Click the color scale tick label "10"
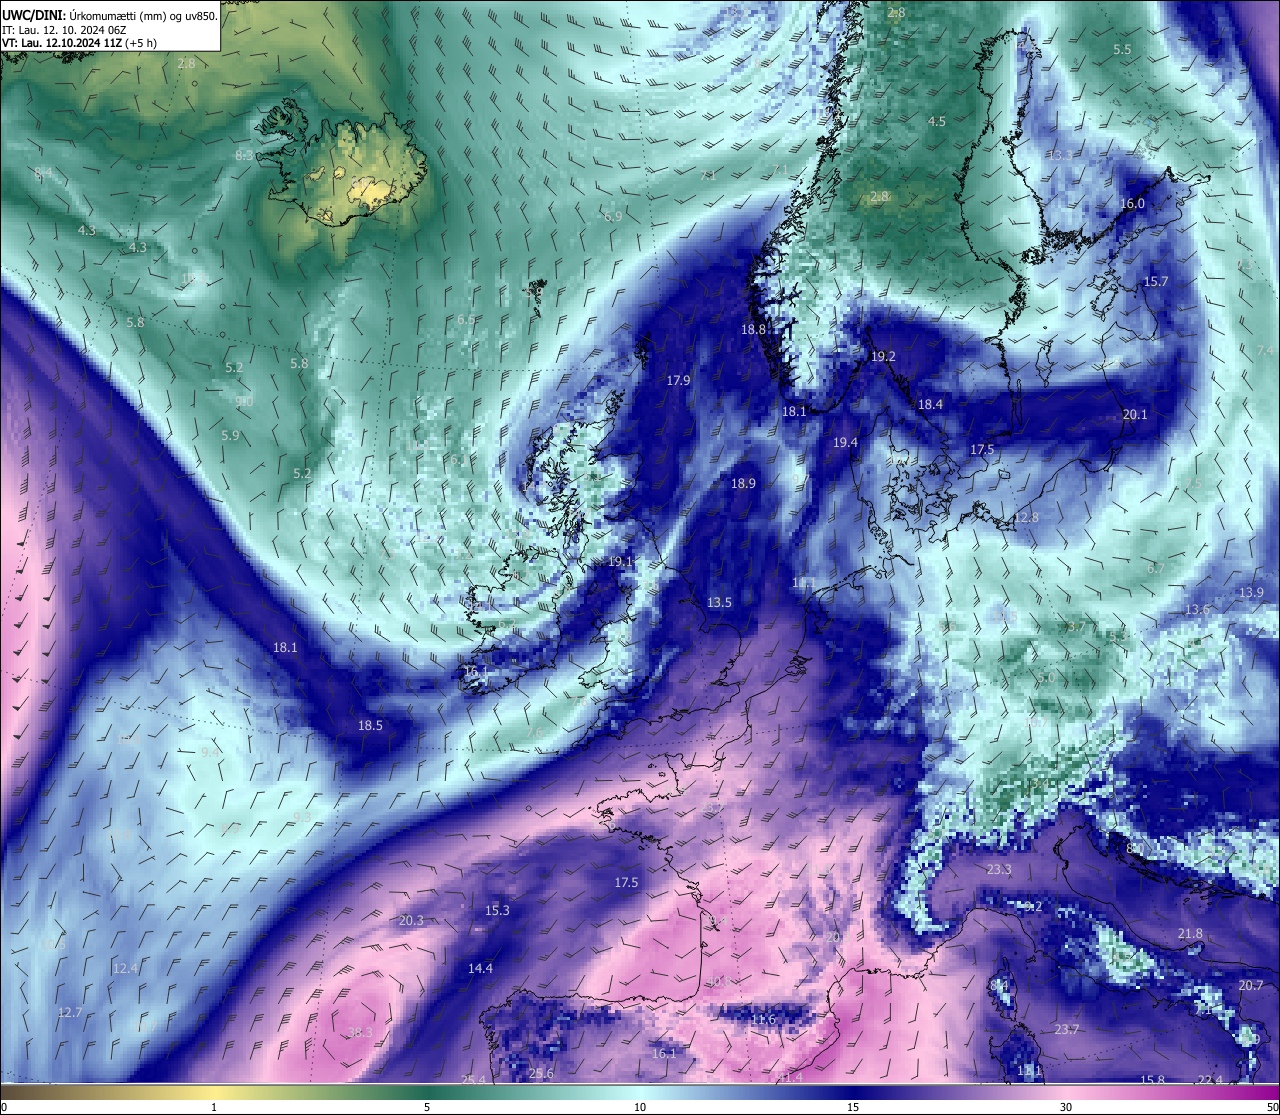Viewport: 1280px width, 1115px height. pos(640,1107)
